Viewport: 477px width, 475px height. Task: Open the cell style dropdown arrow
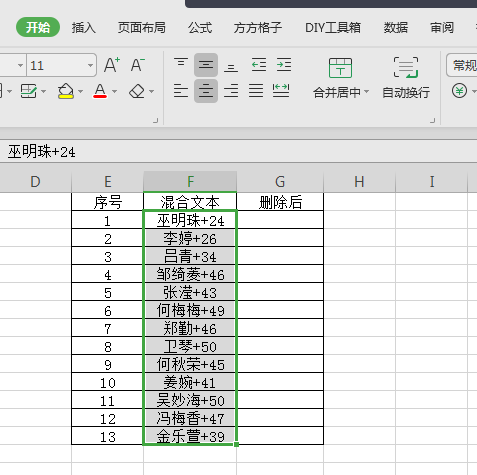(43, 91)
